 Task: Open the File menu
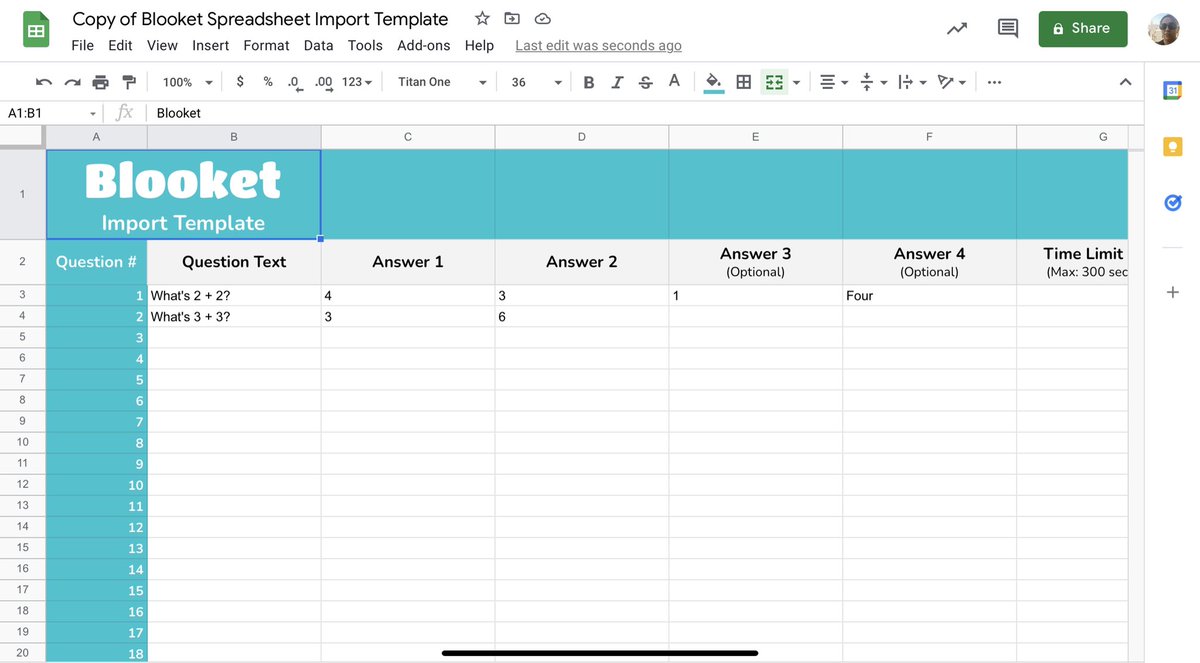click(83, 45)
